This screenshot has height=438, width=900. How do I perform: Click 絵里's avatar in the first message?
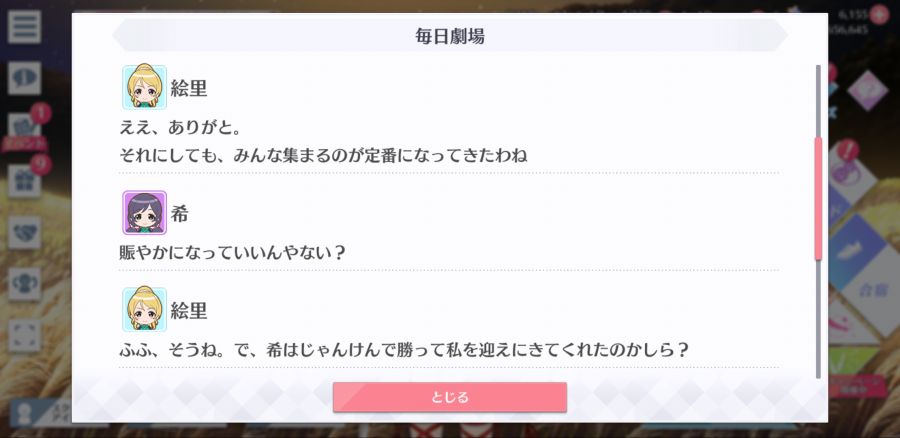pos(144,87)
